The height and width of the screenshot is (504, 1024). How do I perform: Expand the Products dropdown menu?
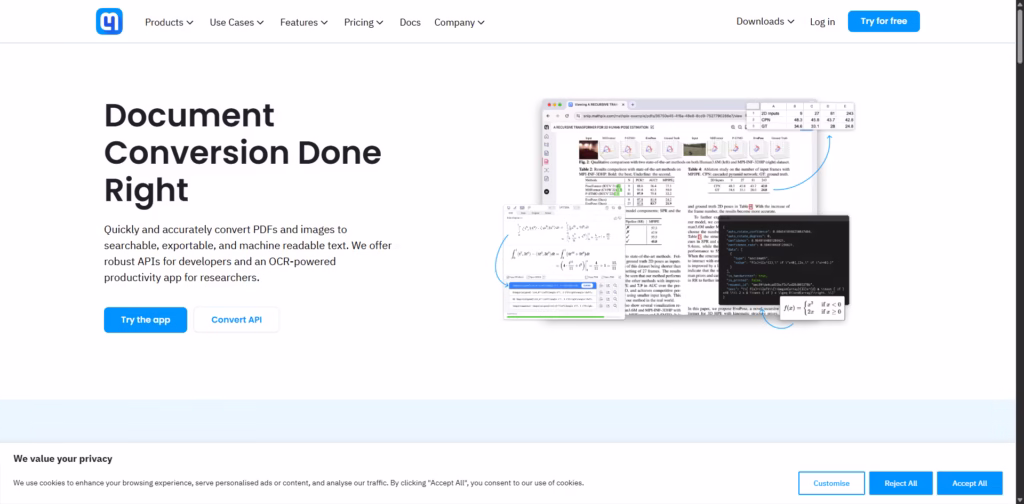170,22
